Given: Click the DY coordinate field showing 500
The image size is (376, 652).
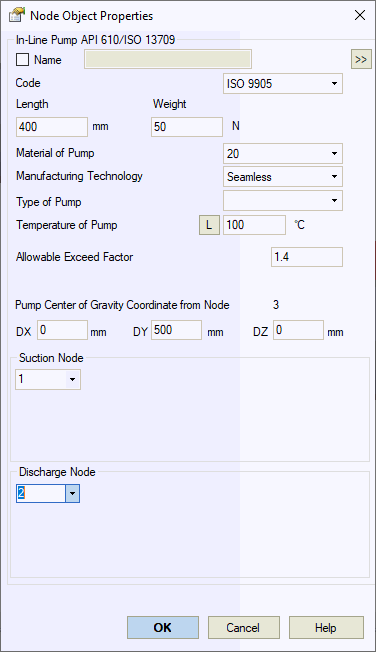Looking at the screenshot, I should click(x=176, y=330).
